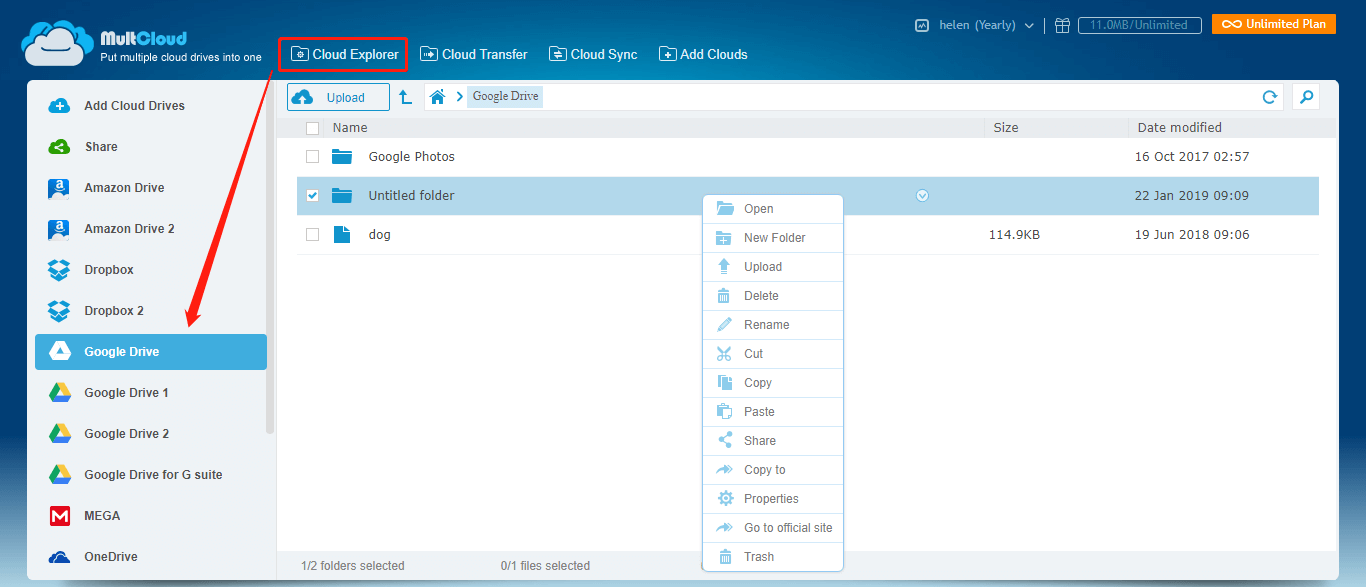
Task: Click the dog file icon
Action: pyautogui.click(x=342, y=235)
